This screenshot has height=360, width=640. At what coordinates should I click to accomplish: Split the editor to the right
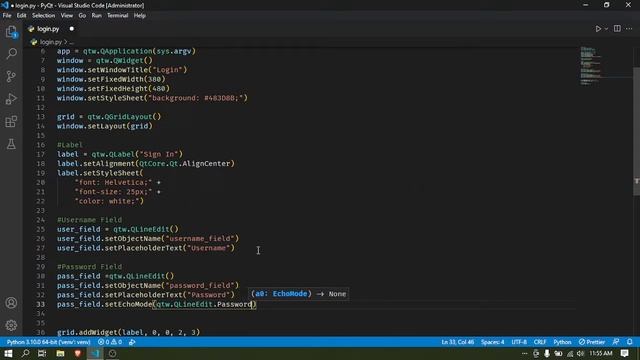(617, 29)
